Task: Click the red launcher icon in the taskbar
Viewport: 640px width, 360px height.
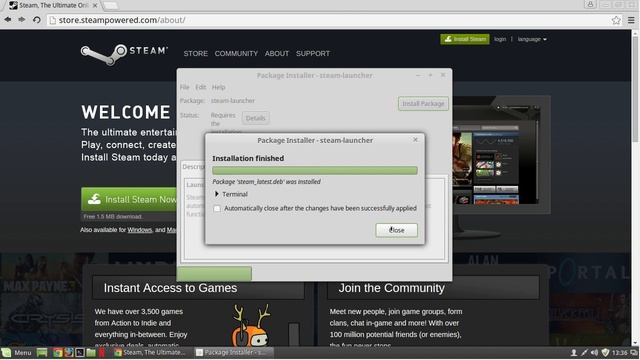Action: pyautogui.click(x=102, y=353)
